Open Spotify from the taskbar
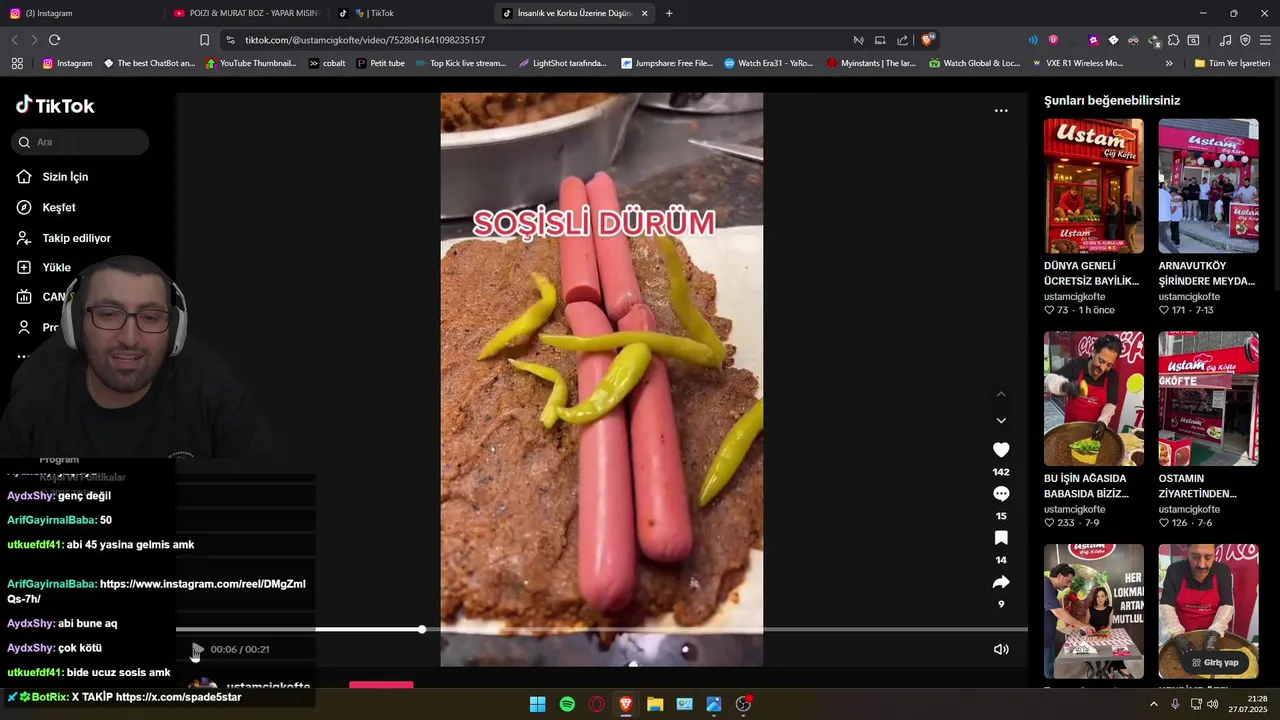Screen dimensions: 1280x720 coord(567,704)
